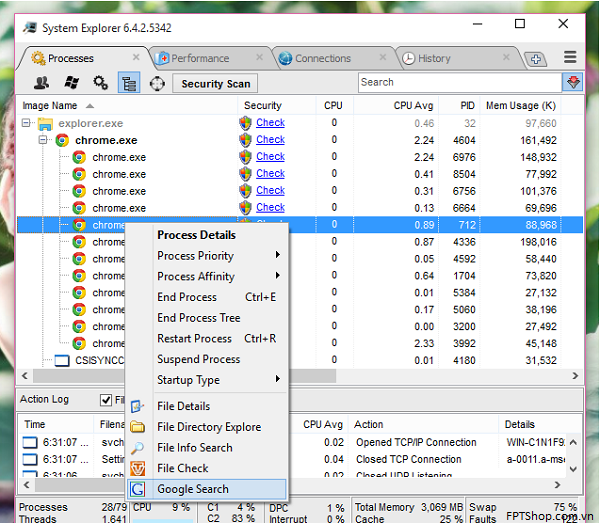
Task: Click inside the Search input field
Action: pyautogui.click(x=455, y=82)
